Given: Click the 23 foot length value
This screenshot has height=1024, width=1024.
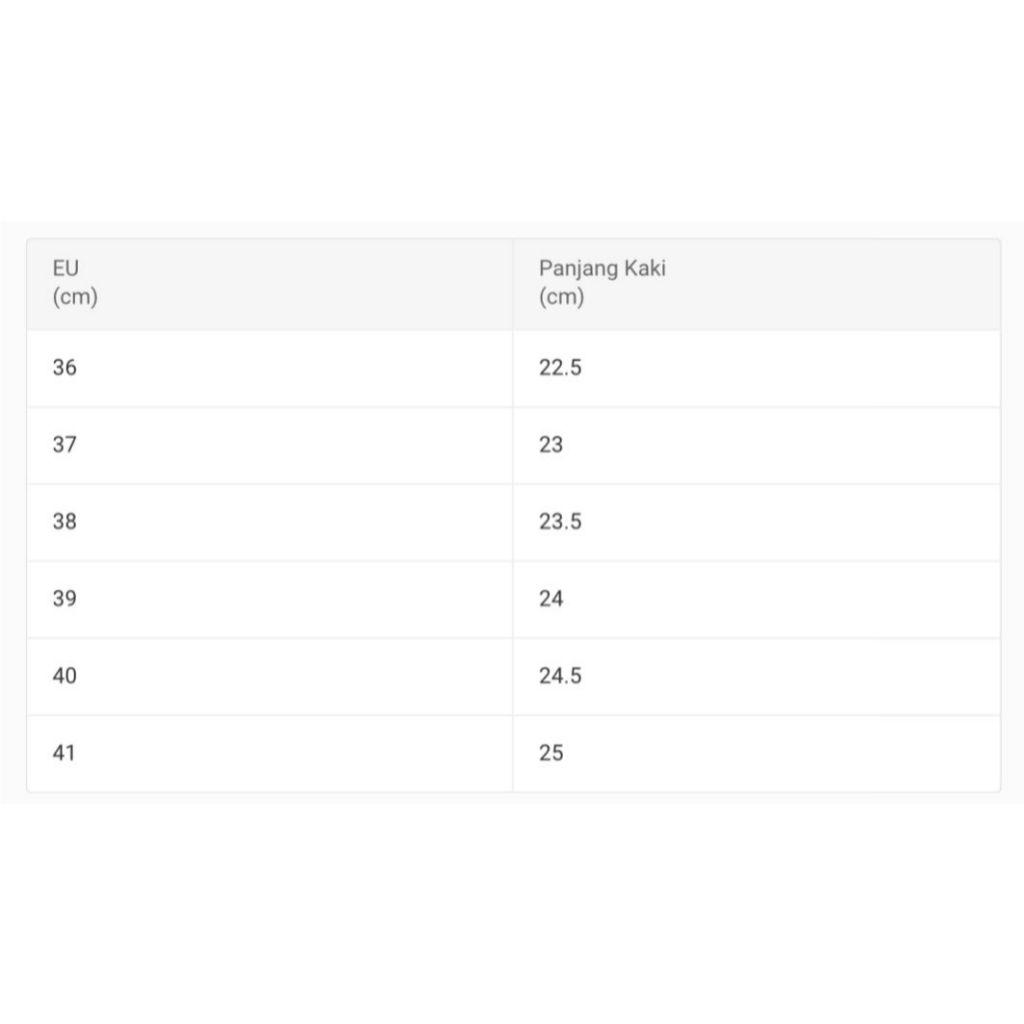Looking at the screenshot, I should tap(551, 445).
